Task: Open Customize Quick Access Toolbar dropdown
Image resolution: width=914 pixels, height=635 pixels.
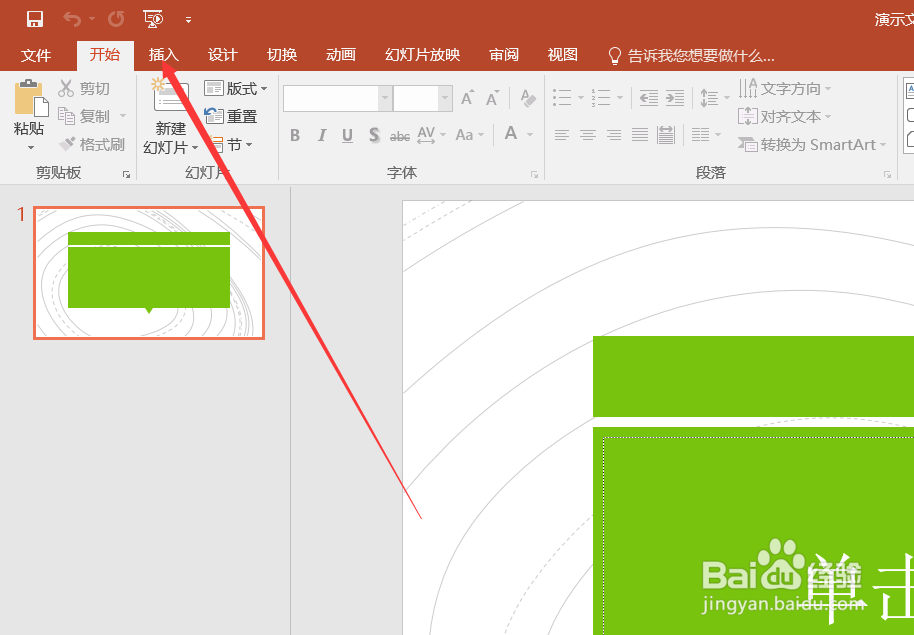Action: [x=188, y=20]
